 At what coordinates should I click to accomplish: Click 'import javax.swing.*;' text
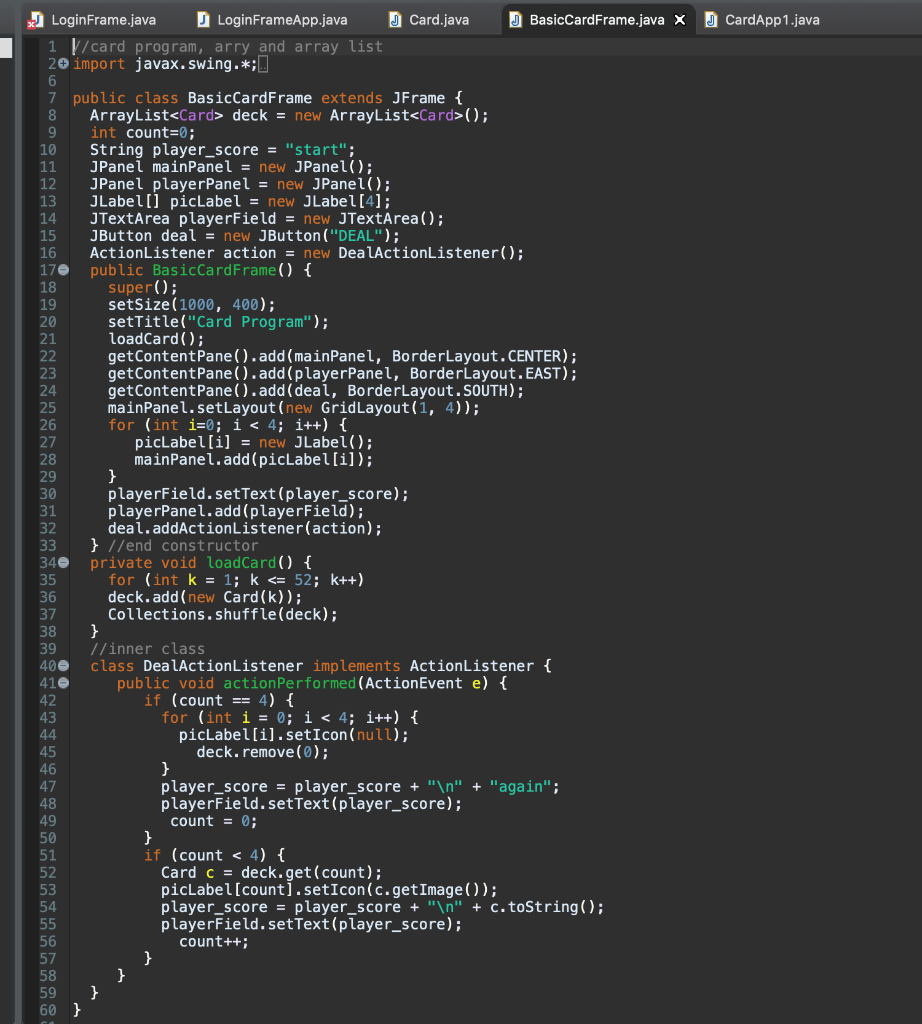pos(165,64)
